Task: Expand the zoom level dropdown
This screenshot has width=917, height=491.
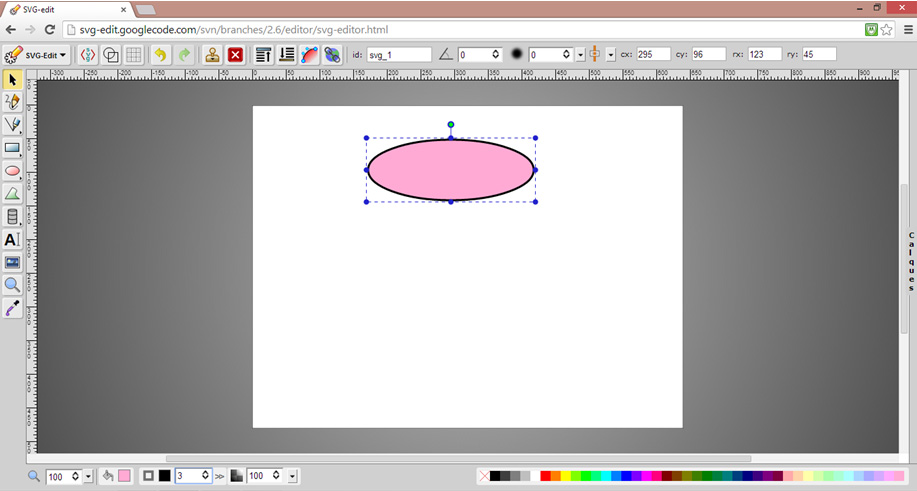Action: (88, 477)
